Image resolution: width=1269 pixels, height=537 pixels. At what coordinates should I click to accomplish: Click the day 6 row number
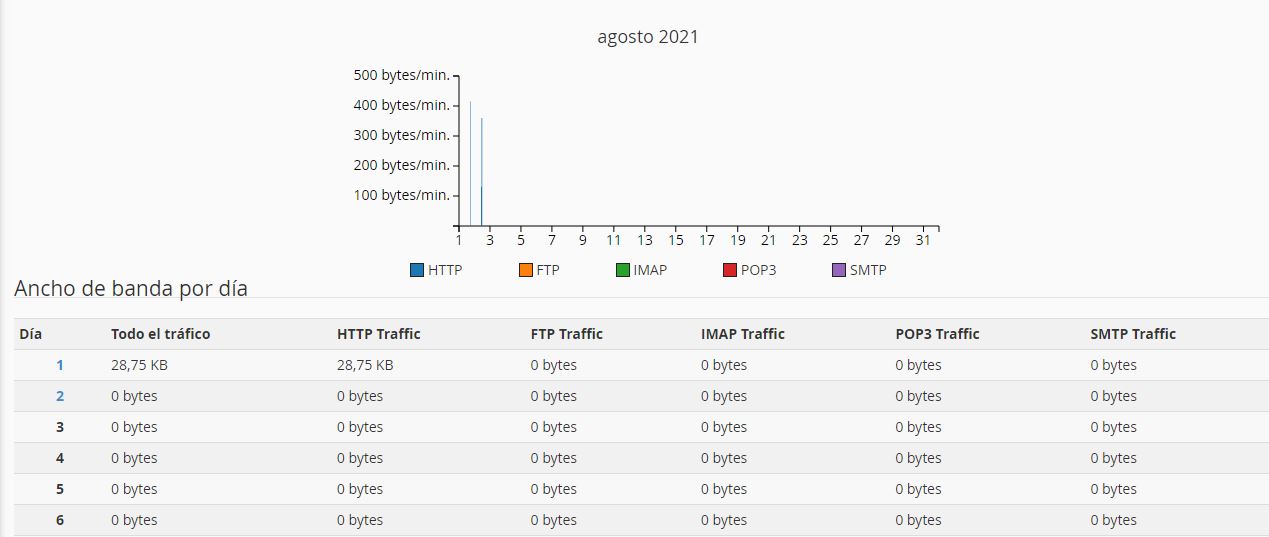click(60, 520)
